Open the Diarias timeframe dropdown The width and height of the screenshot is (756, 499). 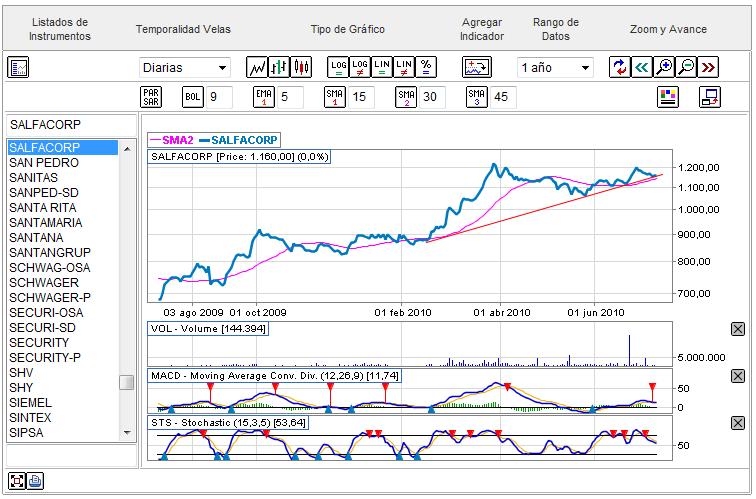click(185, 67)
